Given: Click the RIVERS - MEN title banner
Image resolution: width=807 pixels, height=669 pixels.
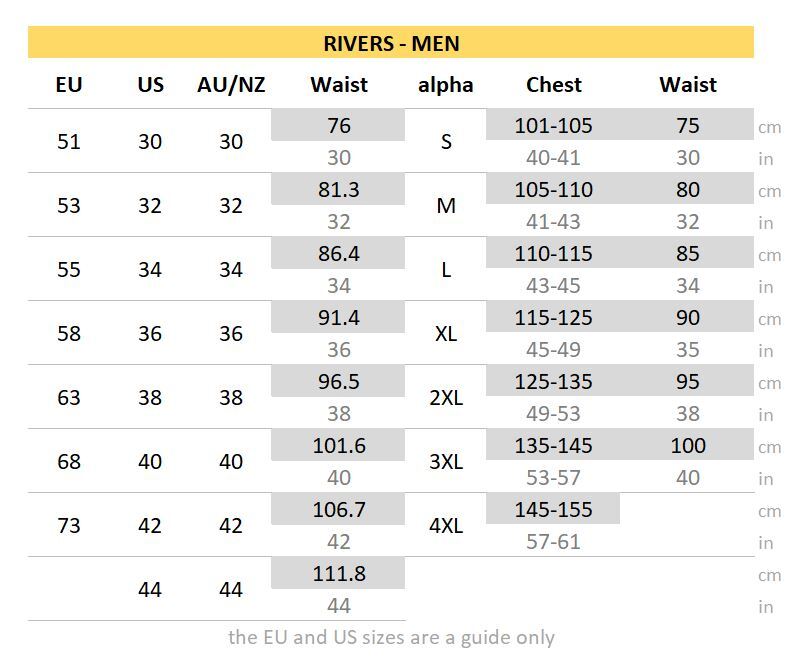Looking at the screenshot, I should (391, 43).
